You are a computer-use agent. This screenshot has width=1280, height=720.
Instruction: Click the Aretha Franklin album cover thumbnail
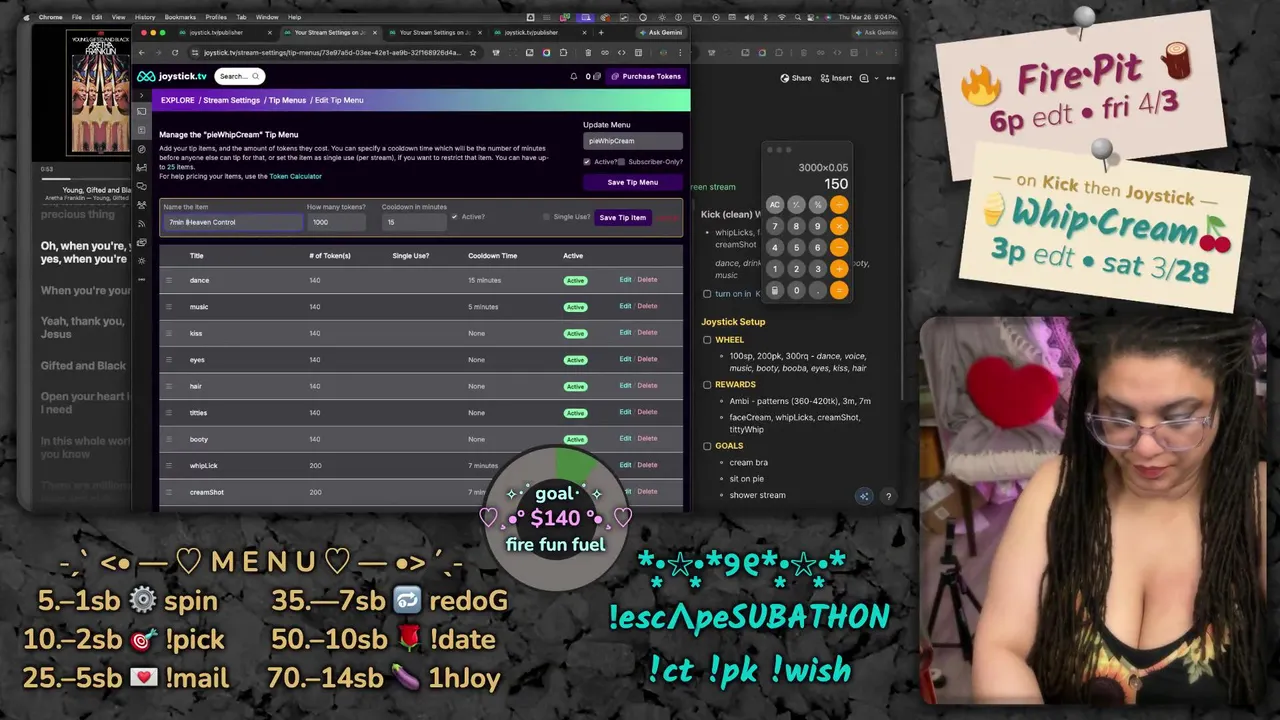98,91
